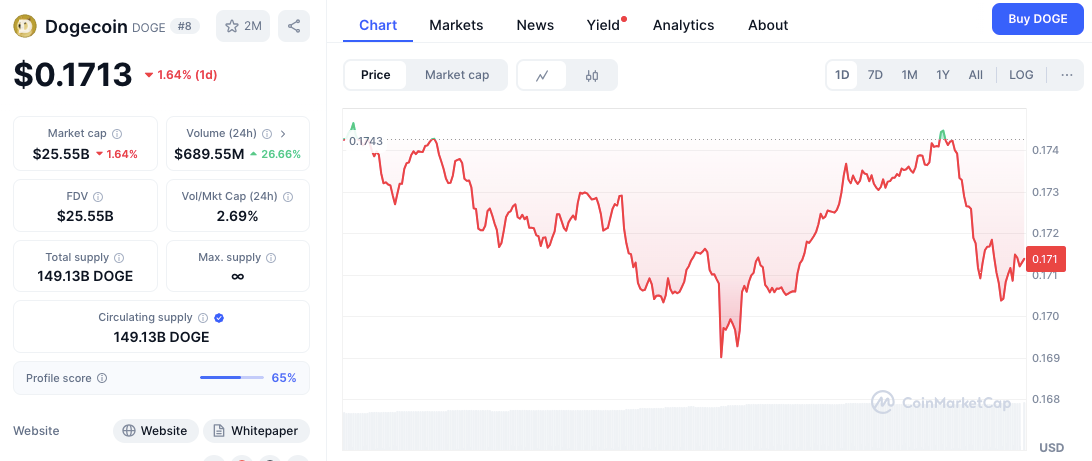Viewport: 1092px width, 461px height.
Task: Switch to candlestick chart icon
Action: point(592,75)
